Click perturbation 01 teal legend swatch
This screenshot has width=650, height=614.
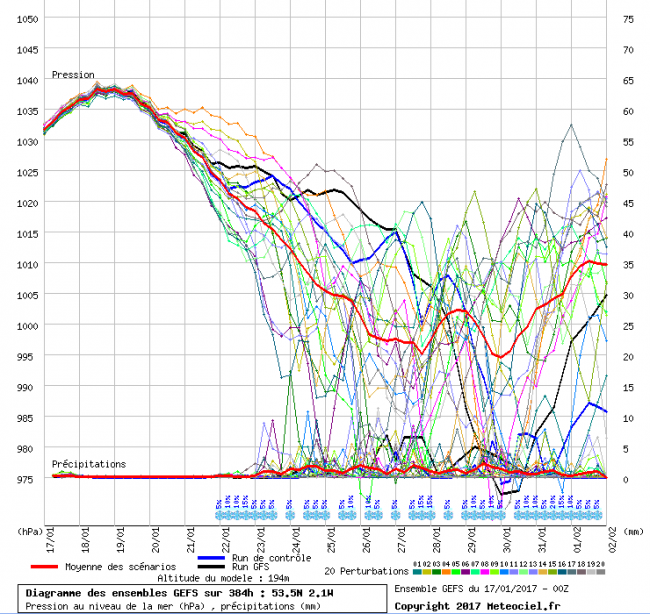coord(418,572)
